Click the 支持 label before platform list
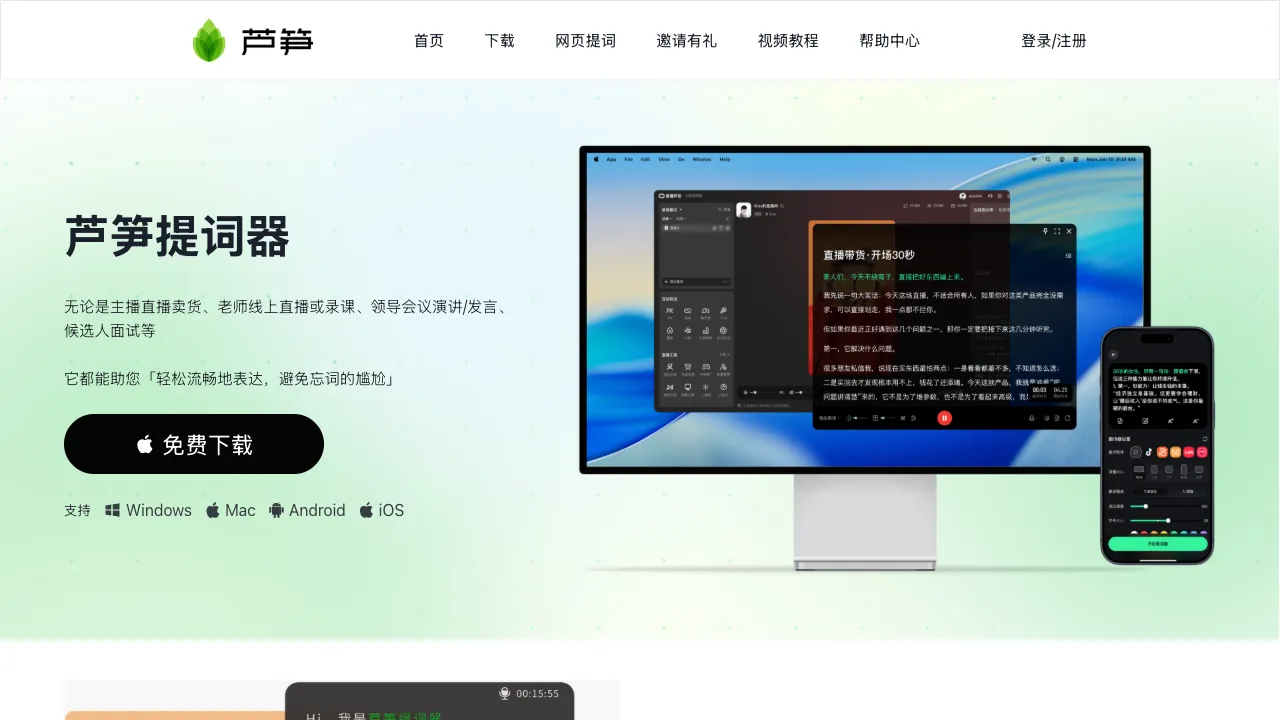The image size is (1280, 720). [77, 510]
